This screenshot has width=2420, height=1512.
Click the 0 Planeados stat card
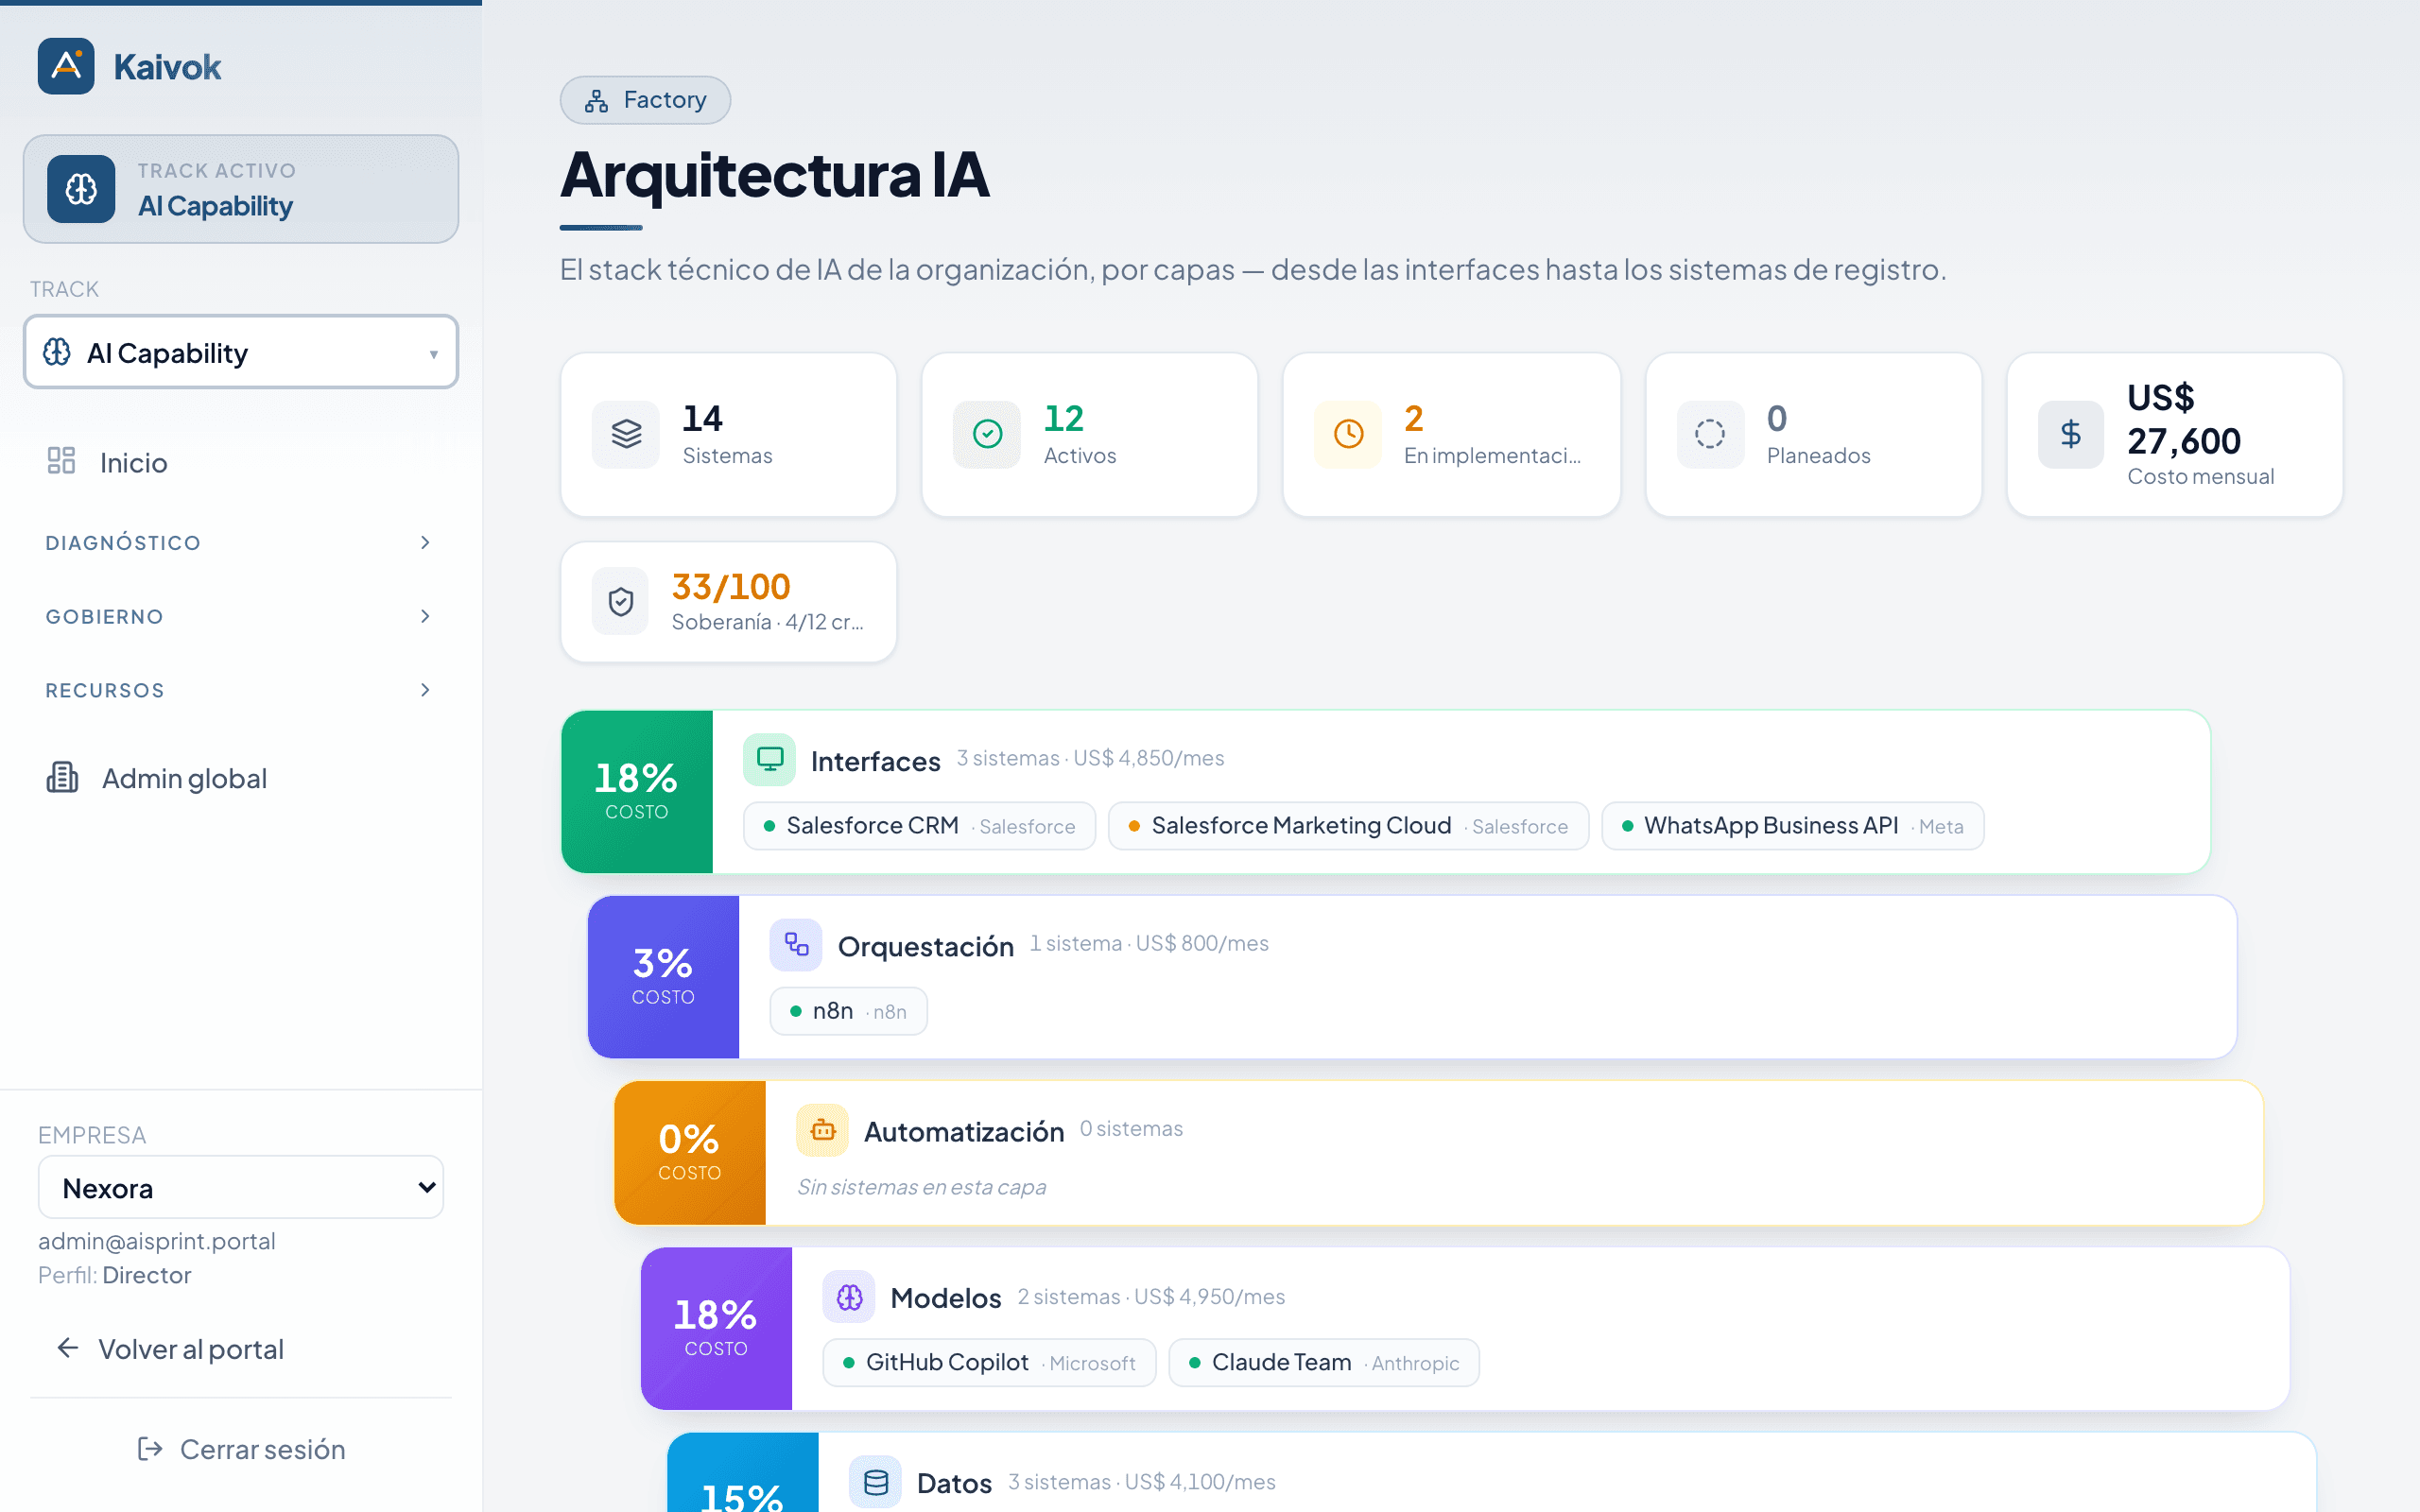pos(1813,434)
